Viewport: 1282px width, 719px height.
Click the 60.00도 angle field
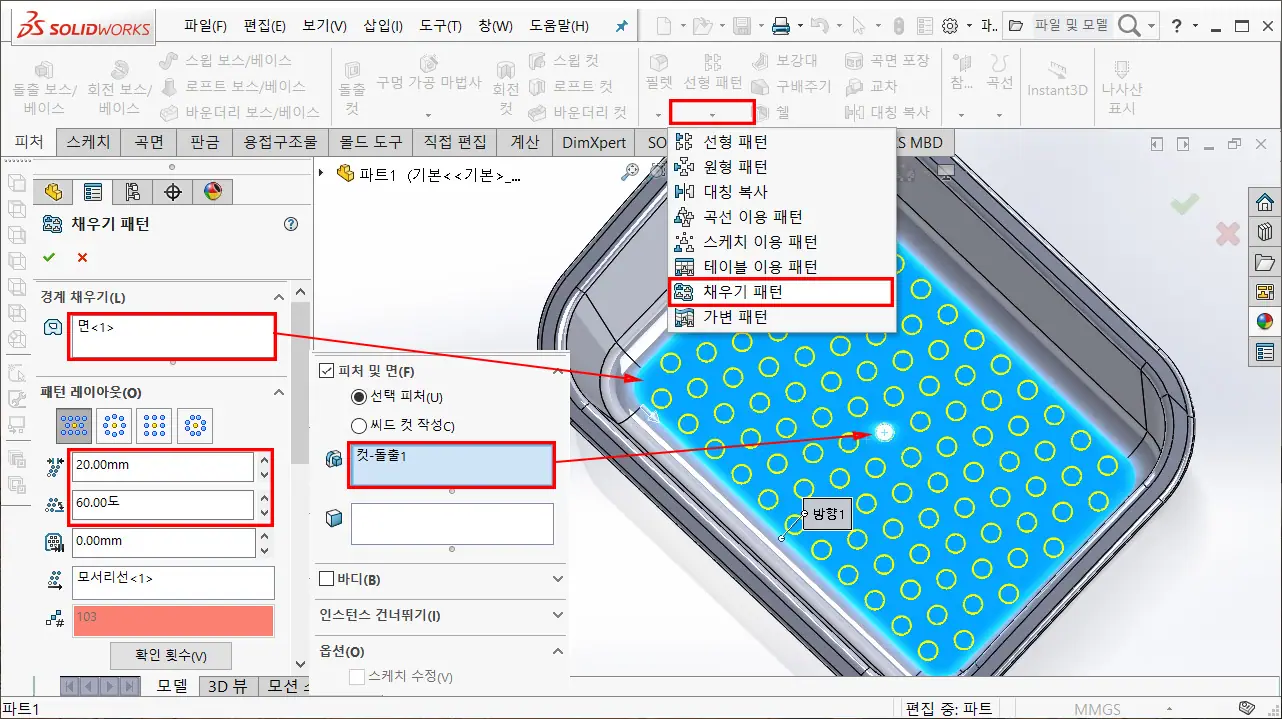[x=162, y=505]
